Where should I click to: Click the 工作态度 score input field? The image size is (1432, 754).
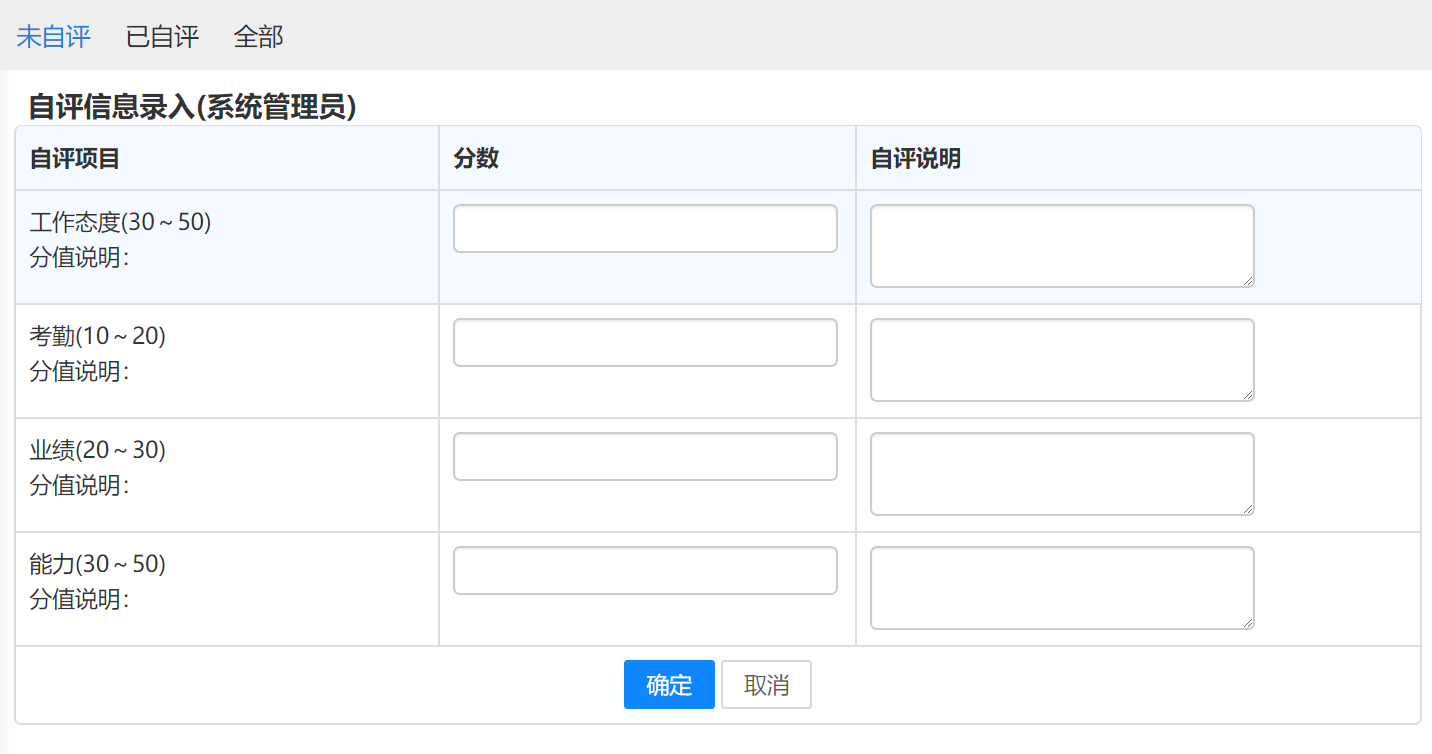645,229
